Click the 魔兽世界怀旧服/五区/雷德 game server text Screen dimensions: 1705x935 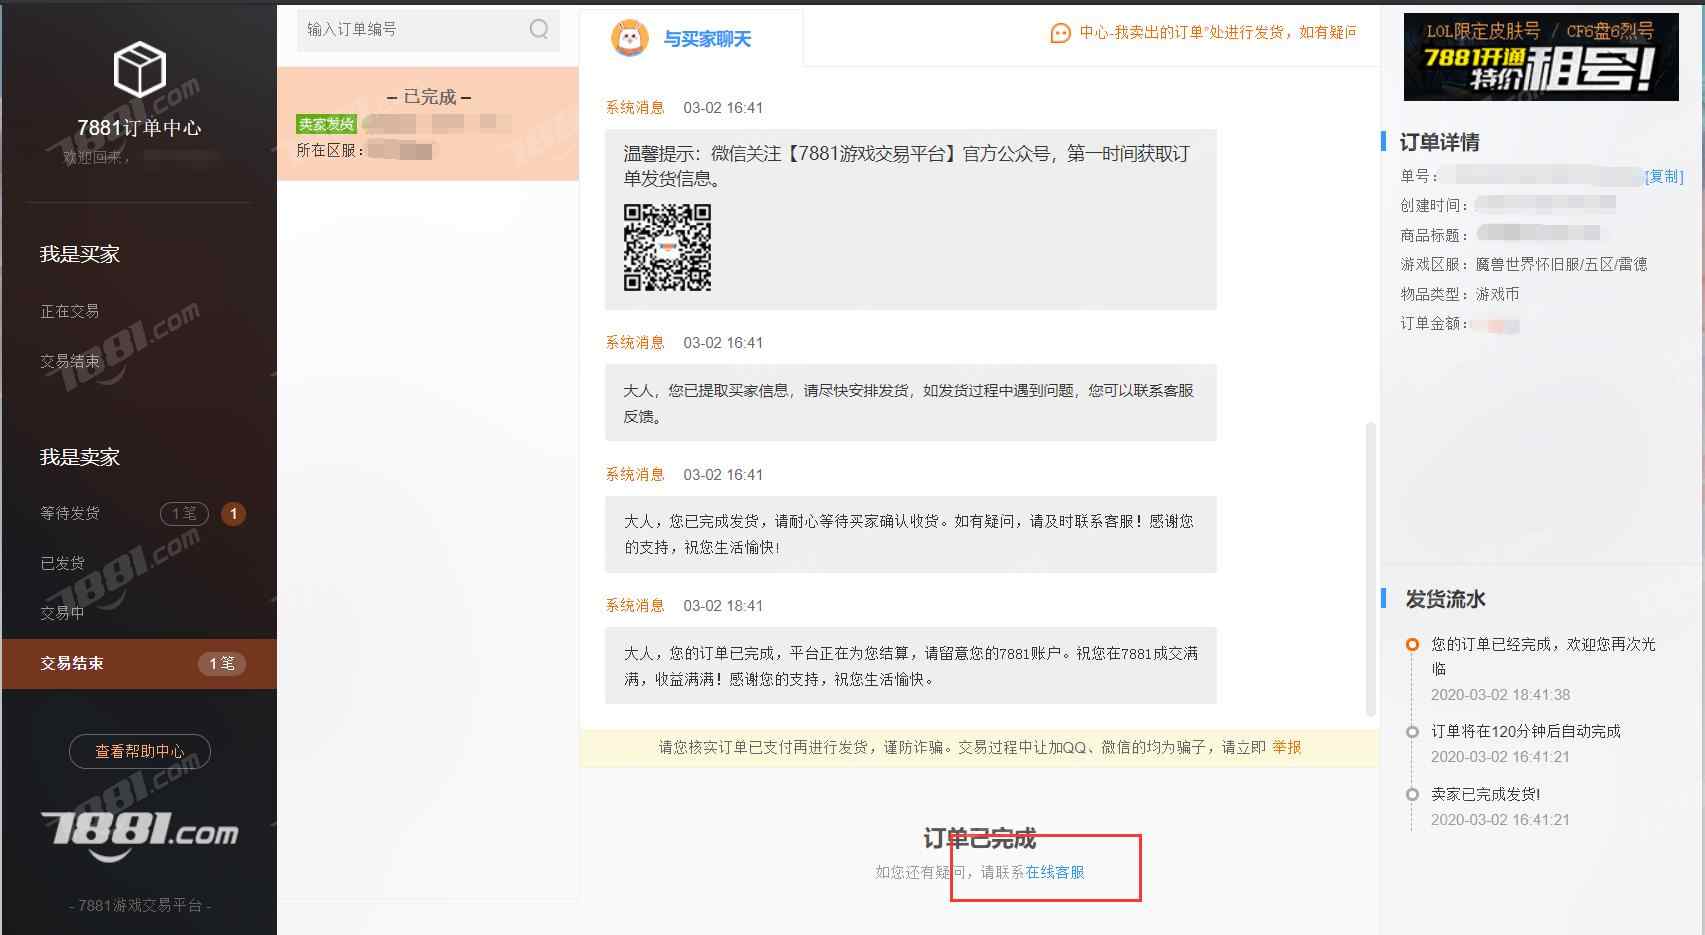[x=1561, y=264]
